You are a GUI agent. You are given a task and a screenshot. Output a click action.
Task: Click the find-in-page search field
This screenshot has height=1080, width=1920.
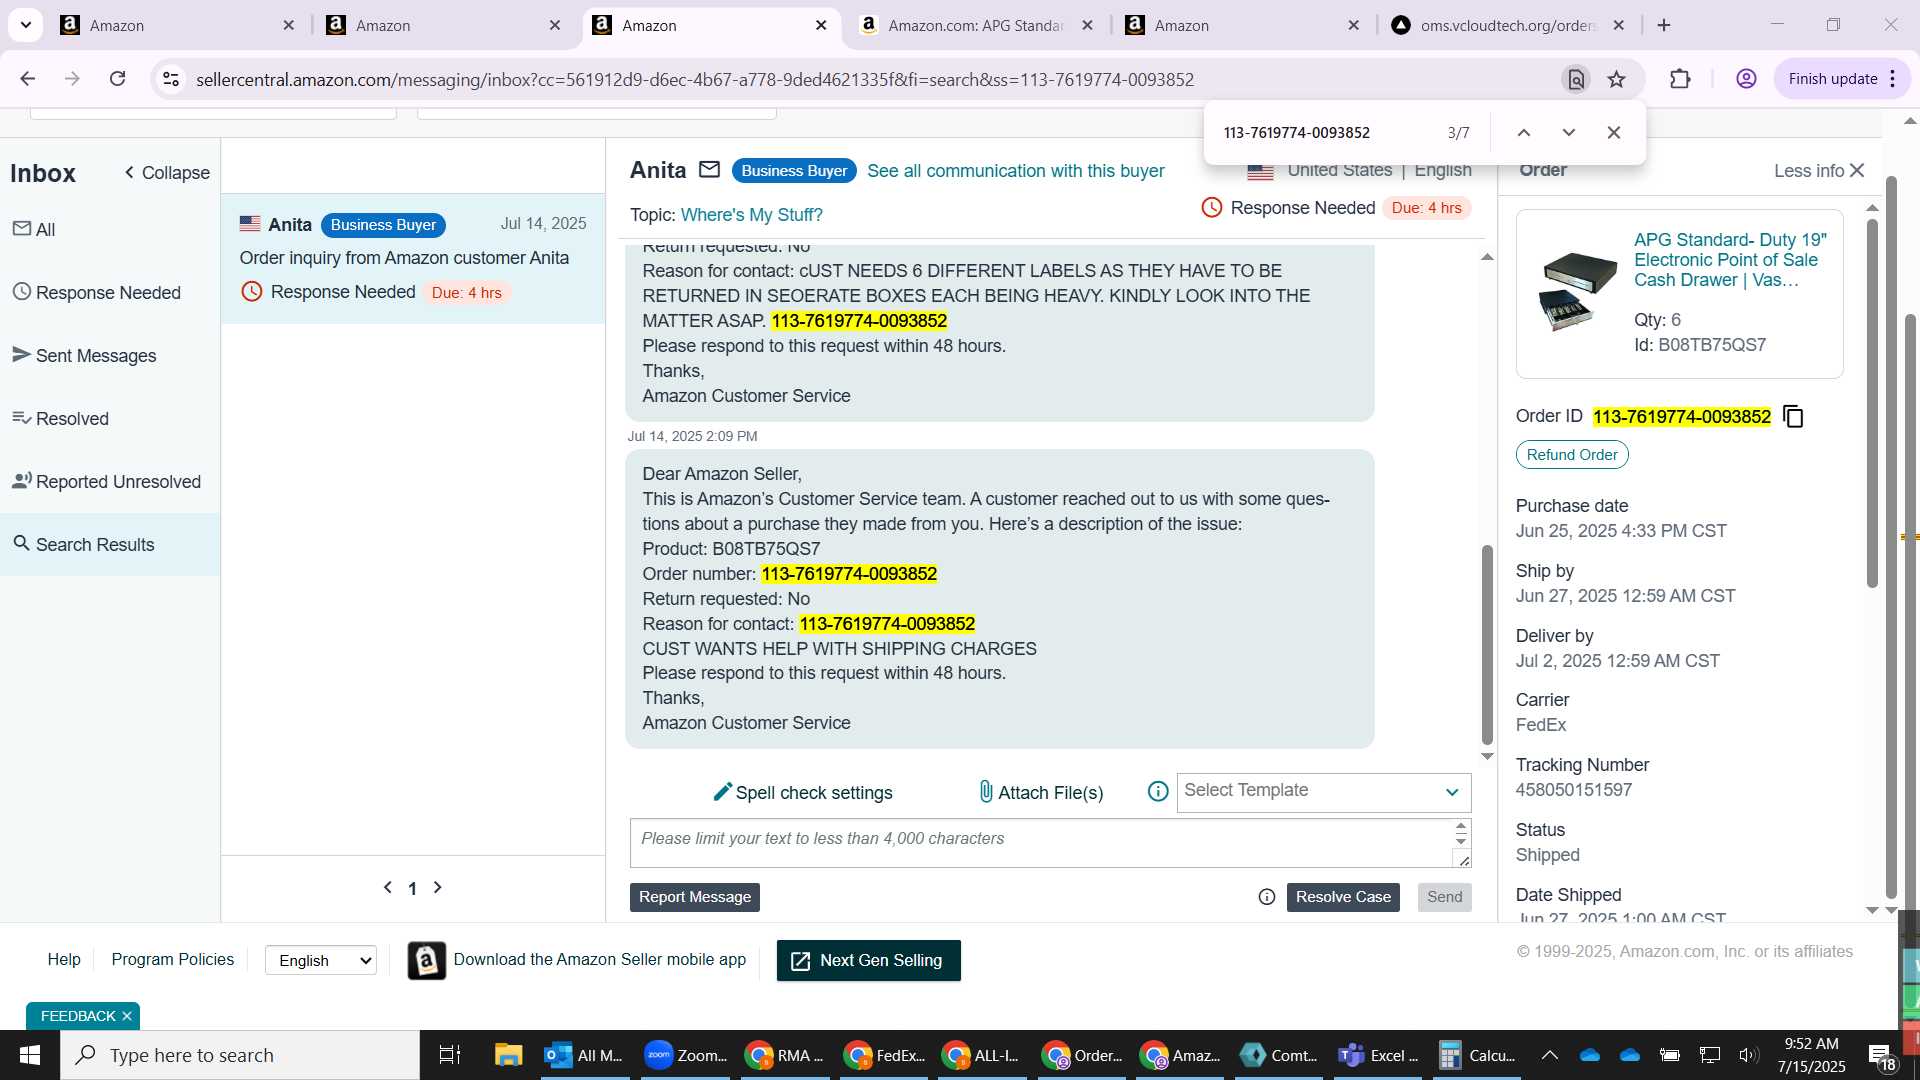1326,133
